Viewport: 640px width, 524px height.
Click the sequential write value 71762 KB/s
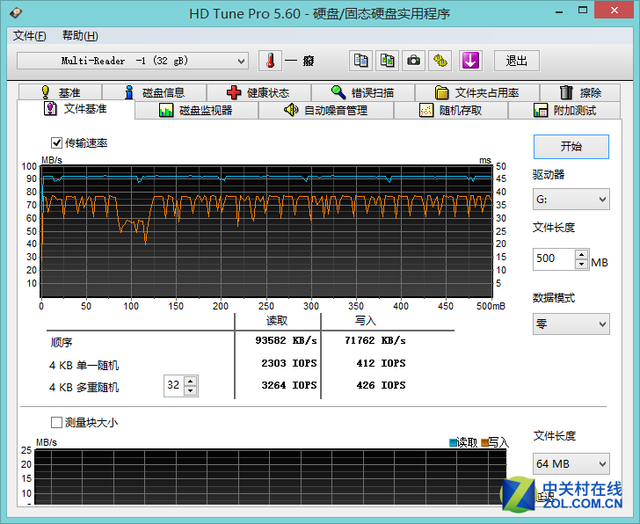pos(375,340)
